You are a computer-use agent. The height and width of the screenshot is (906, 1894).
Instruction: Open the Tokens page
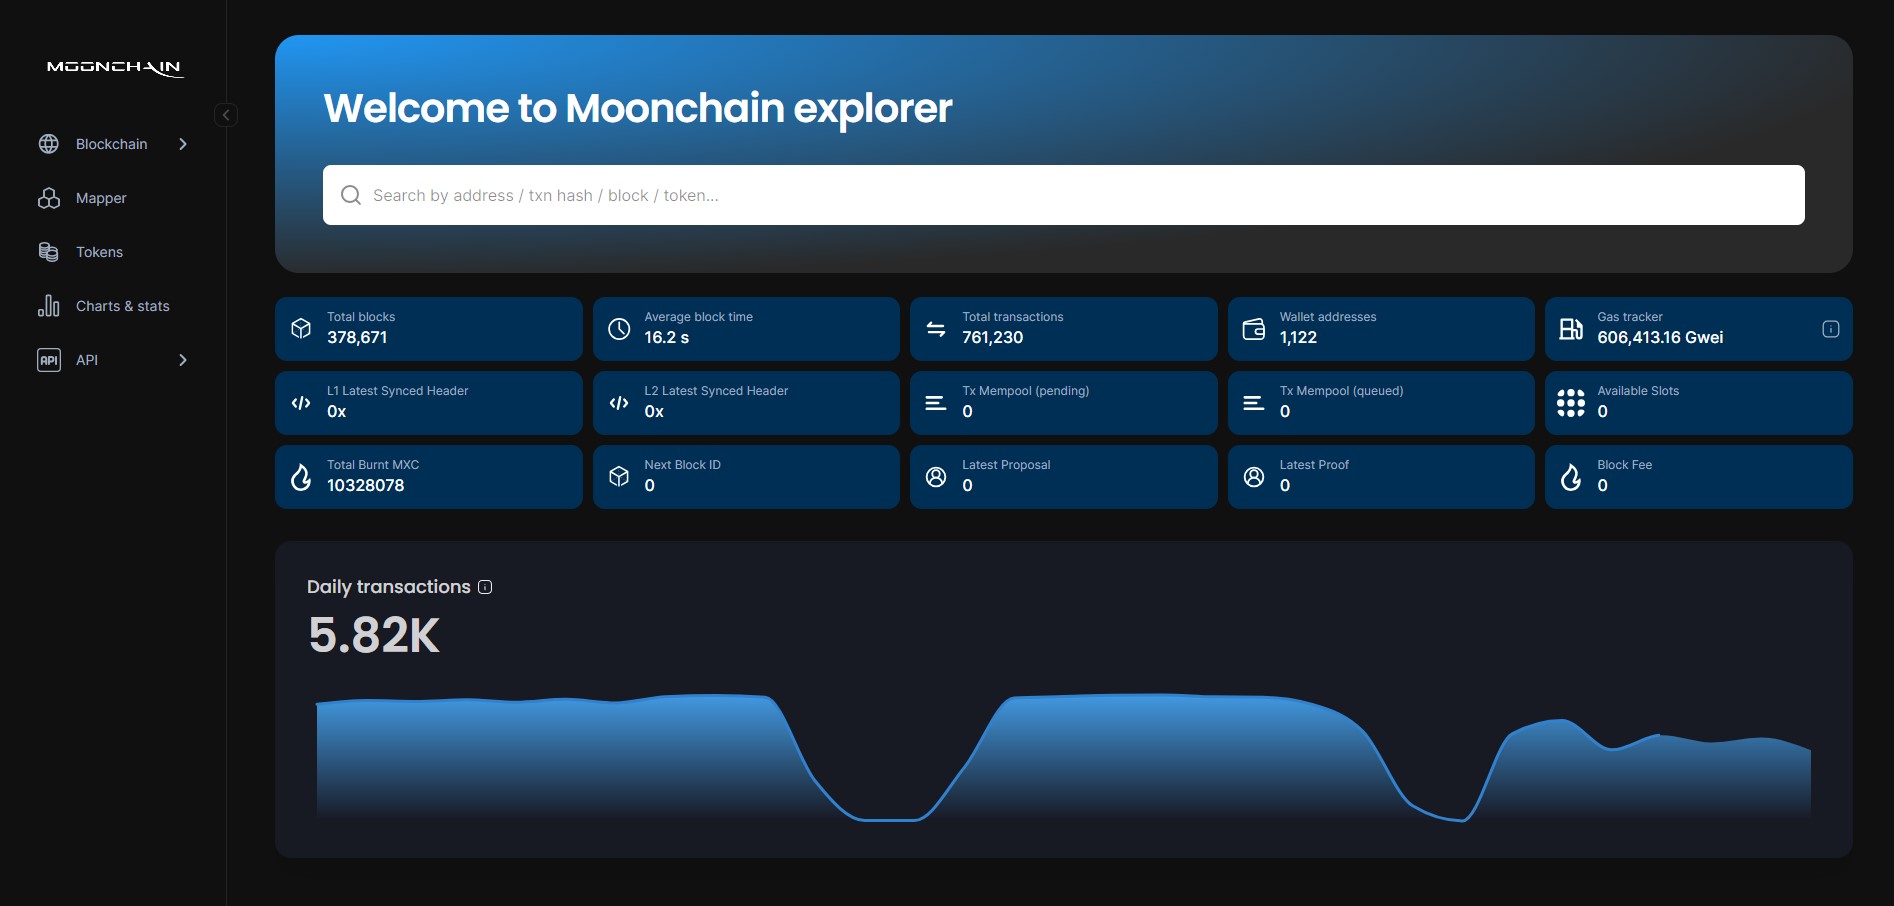pos(99,252)
